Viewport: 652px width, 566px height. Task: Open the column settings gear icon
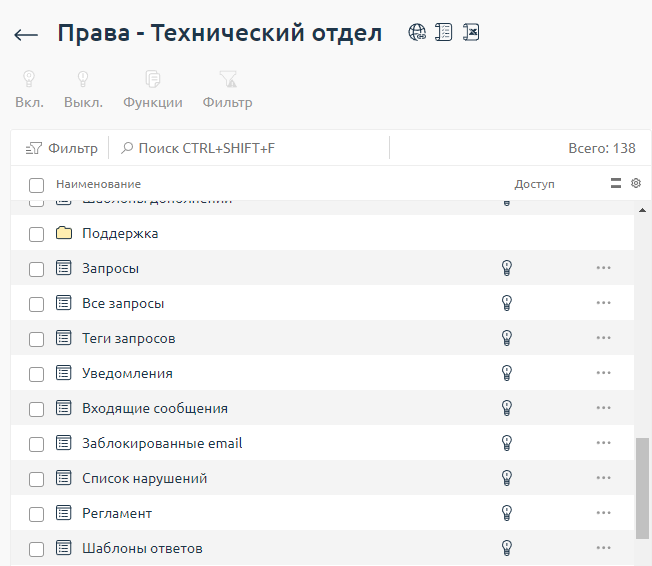coord(635,183)
